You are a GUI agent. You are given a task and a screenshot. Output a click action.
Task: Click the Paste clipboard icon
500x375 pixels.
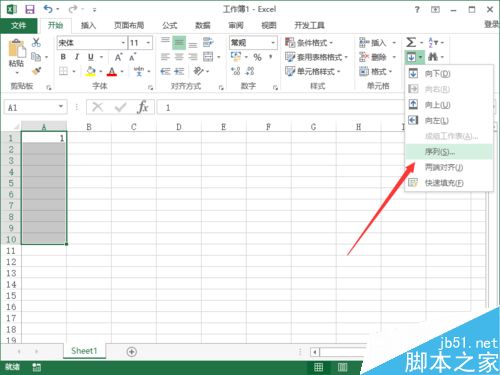(16, 49)
